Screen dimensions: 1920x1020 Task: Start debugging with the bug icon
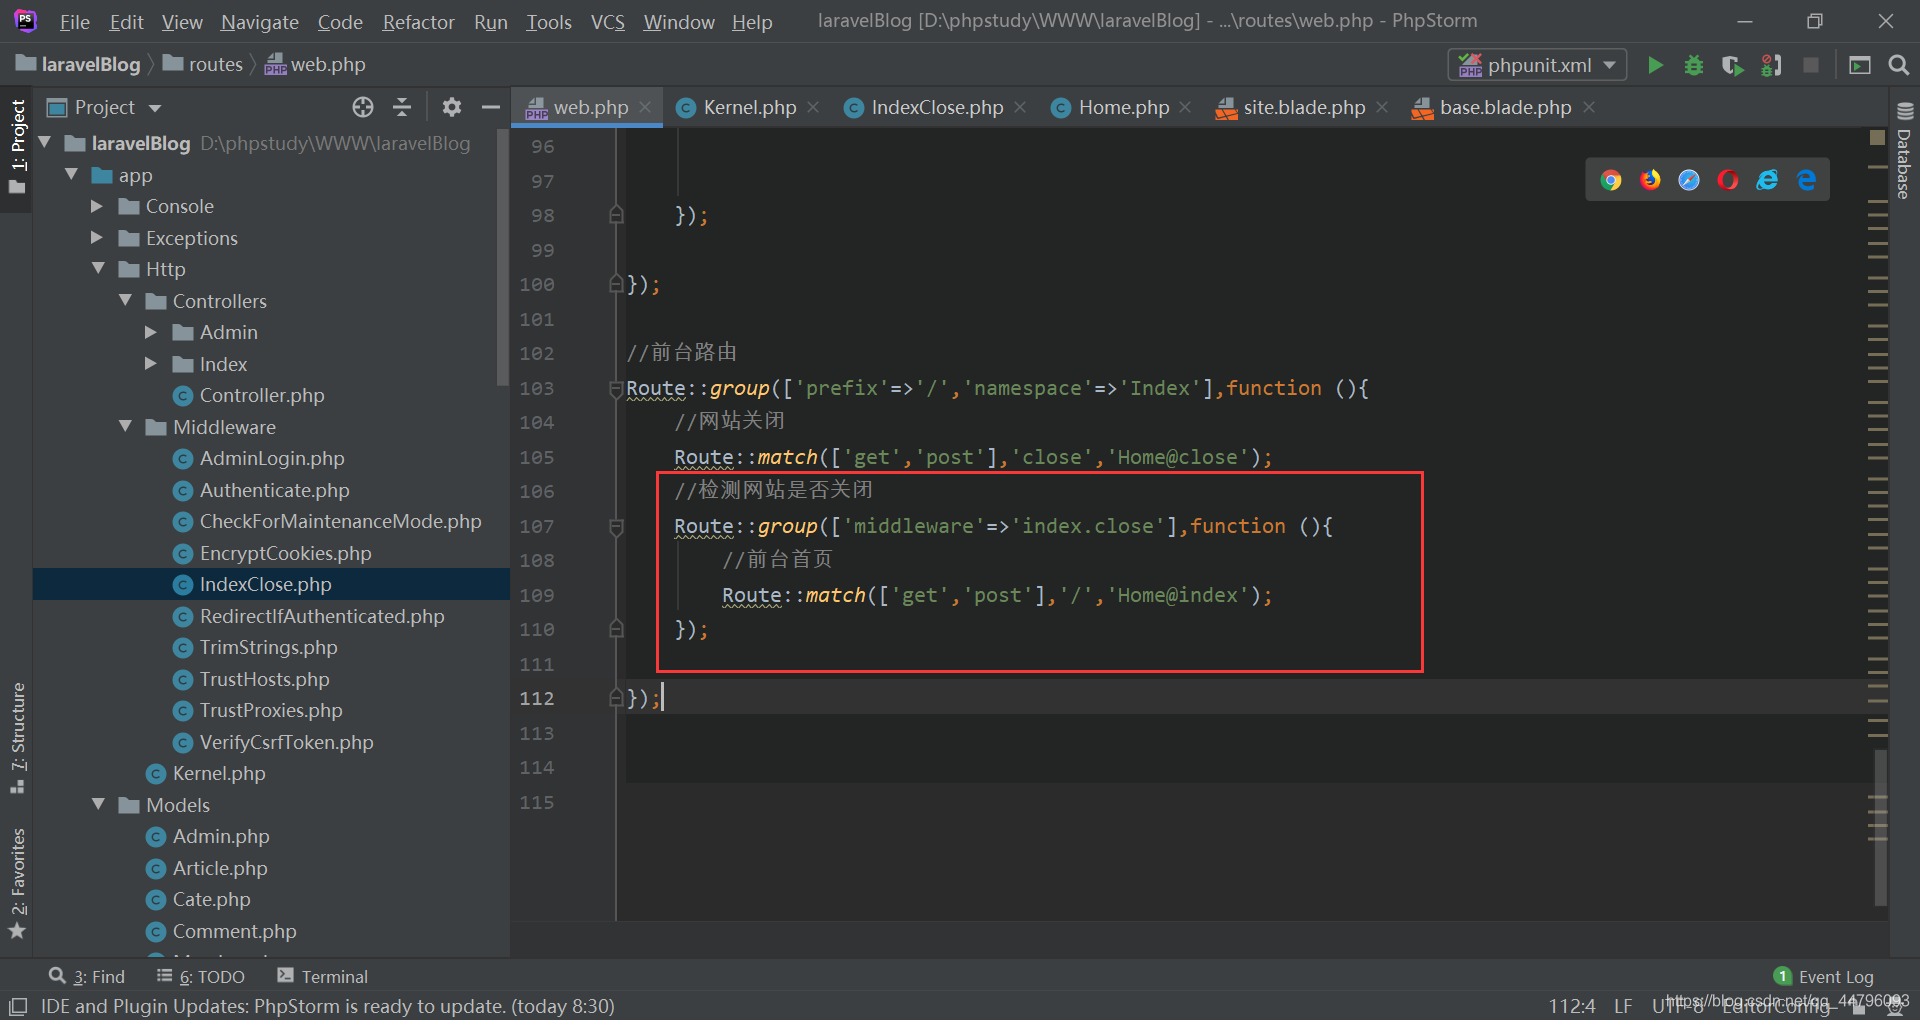[1694, 65]
